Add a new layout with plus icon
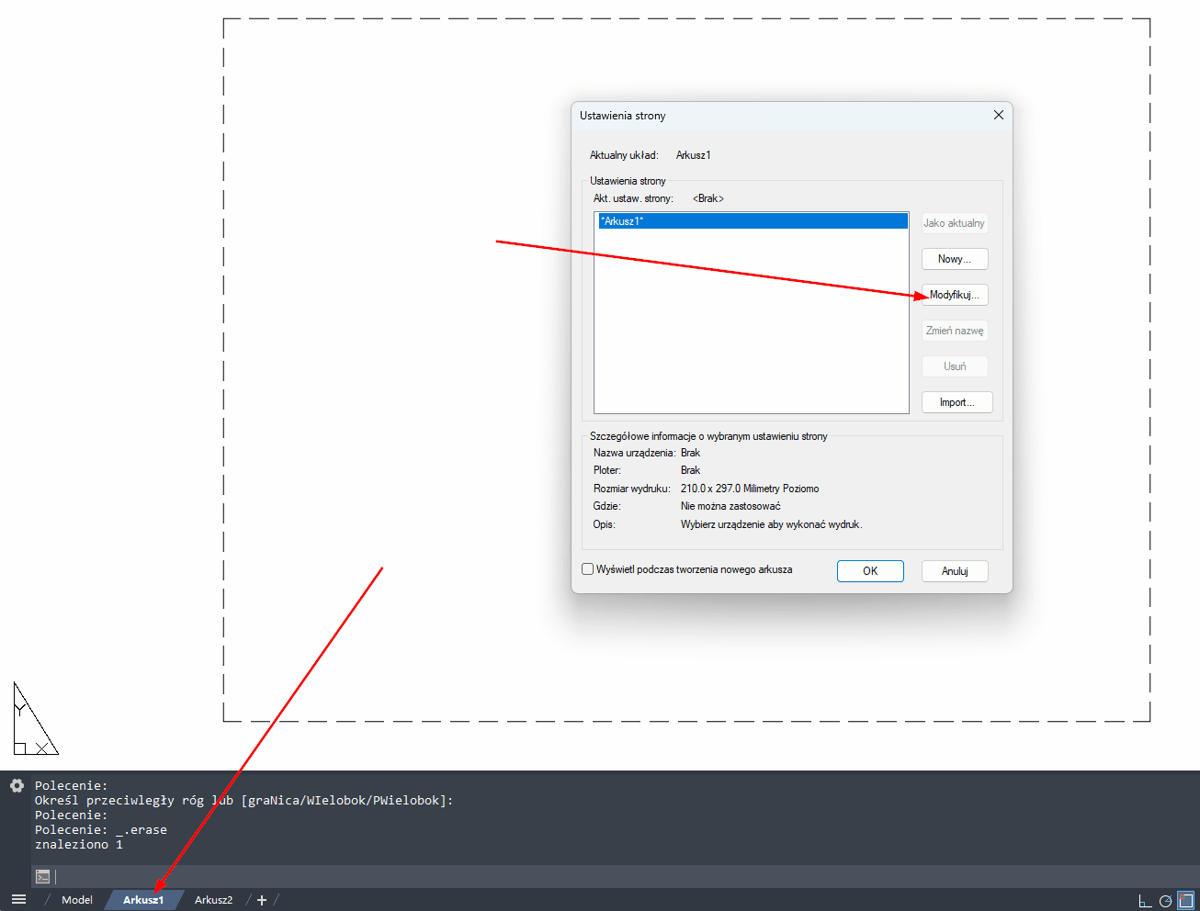Image resolution: width=1200 pixels, height=911 pixels. (262, 900)
